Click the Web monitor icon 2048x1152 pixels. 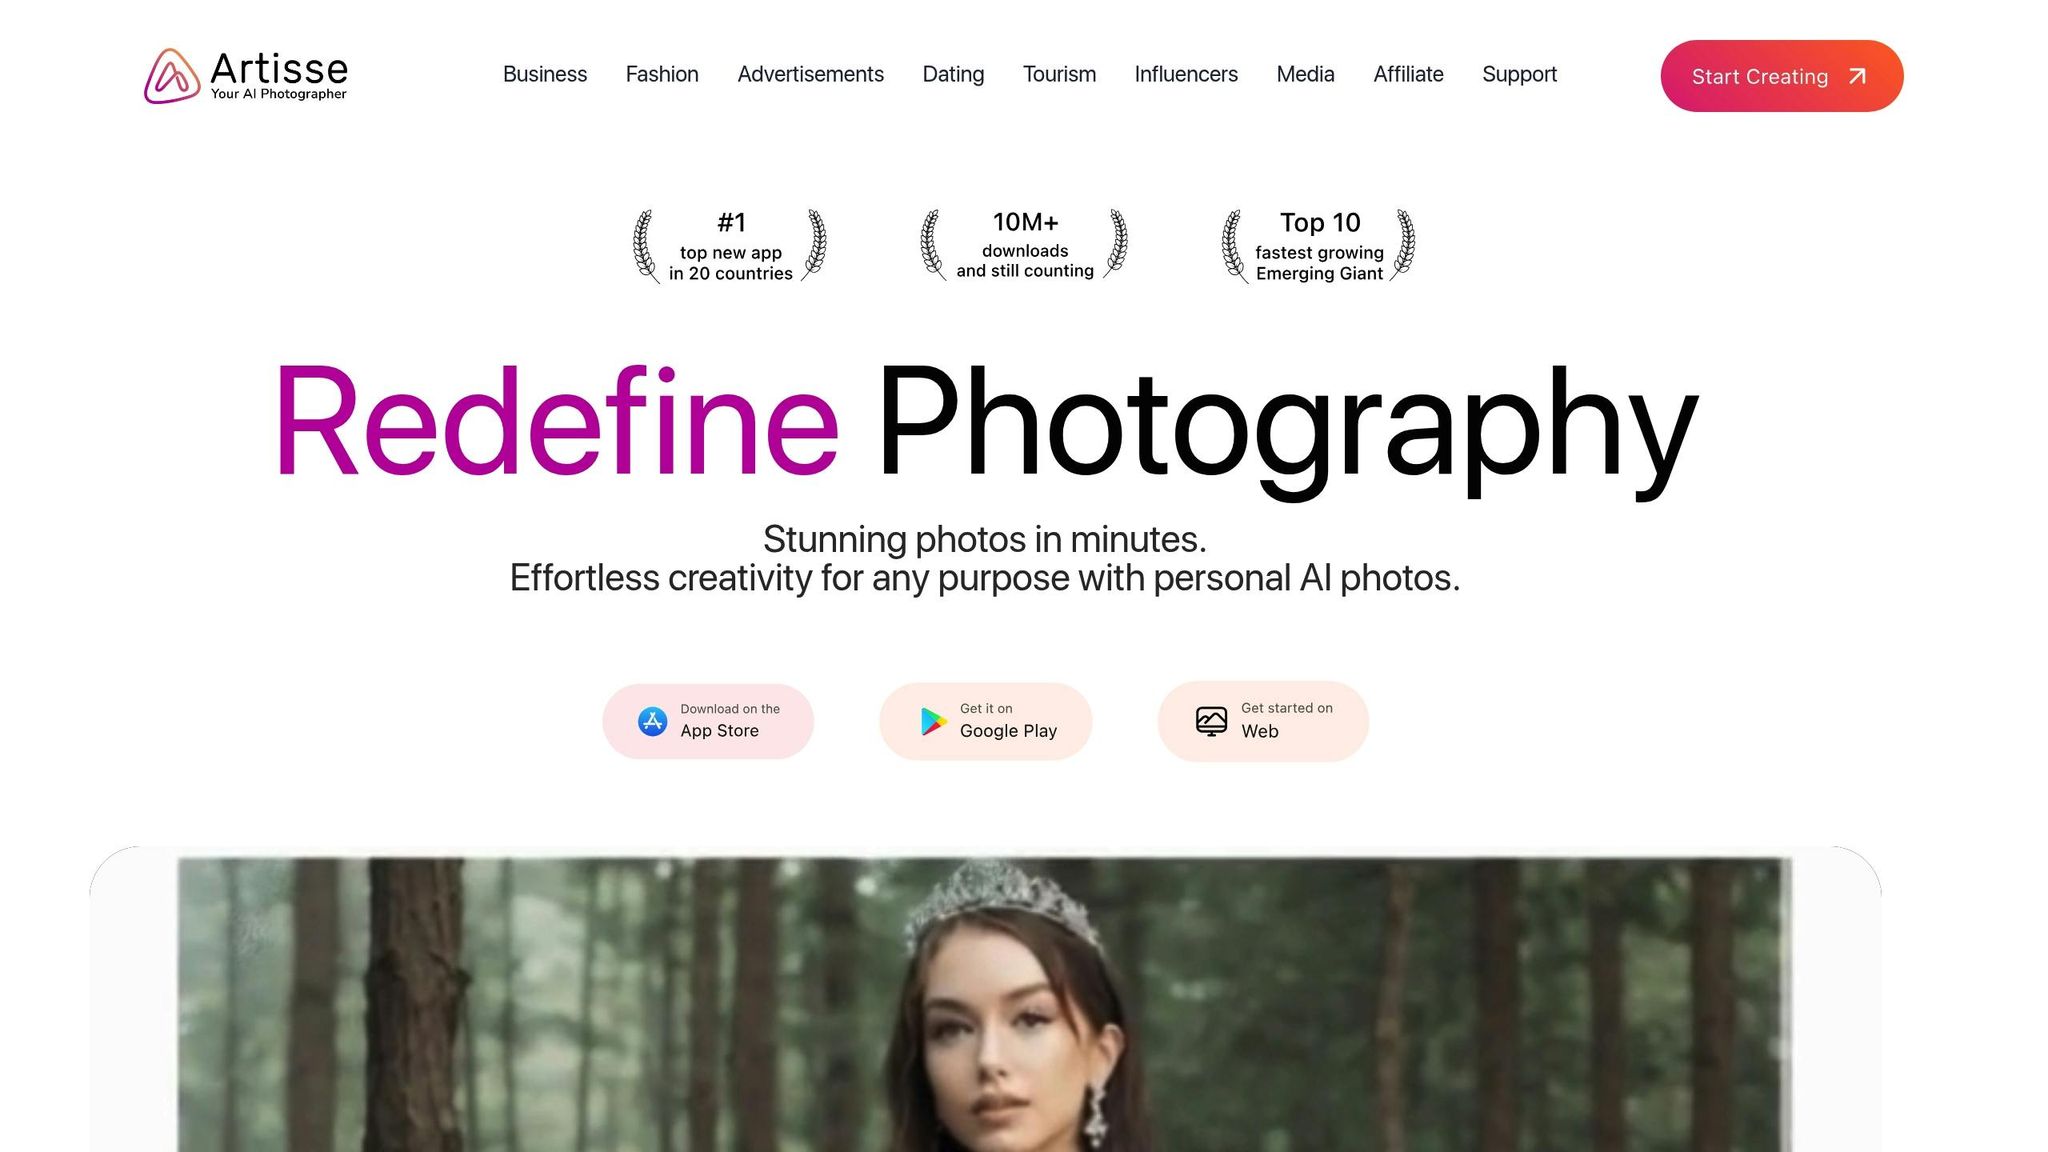click(x=1211, y=721)
